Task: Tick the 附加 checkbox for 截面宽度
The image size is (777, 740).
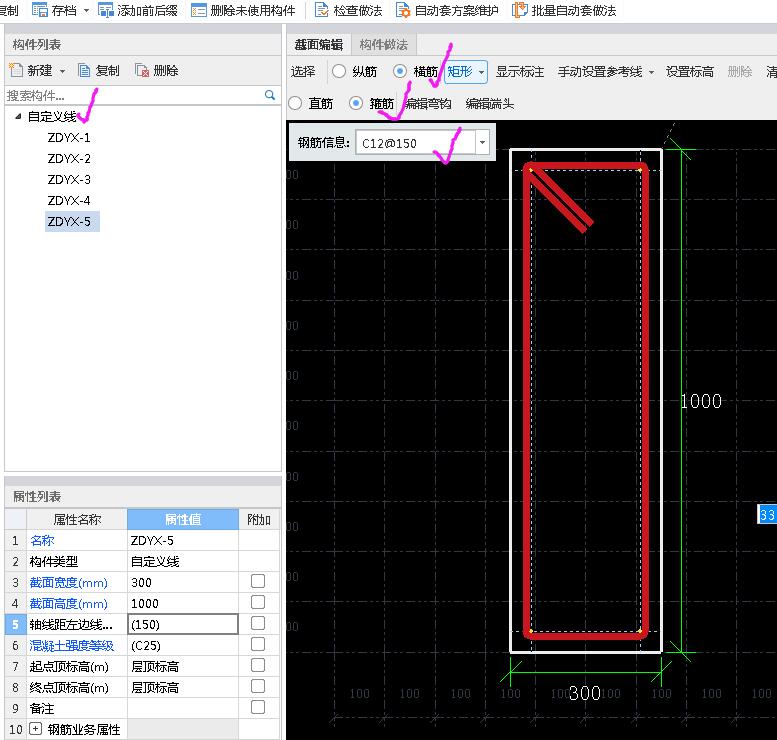Action: (x=258, y=581)
